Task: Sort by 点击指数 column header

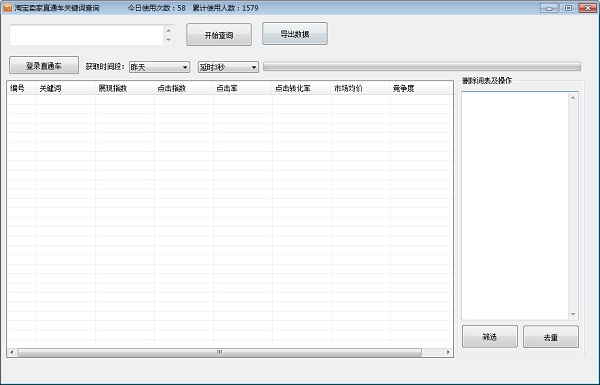Action: click(x=184, y=88)
